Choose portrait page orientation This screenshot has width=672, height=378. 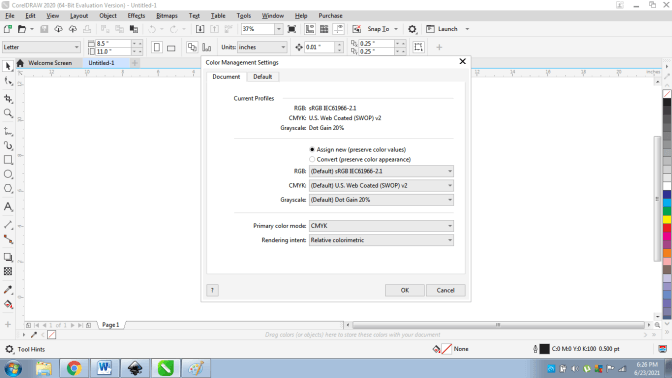coord(157,47)
